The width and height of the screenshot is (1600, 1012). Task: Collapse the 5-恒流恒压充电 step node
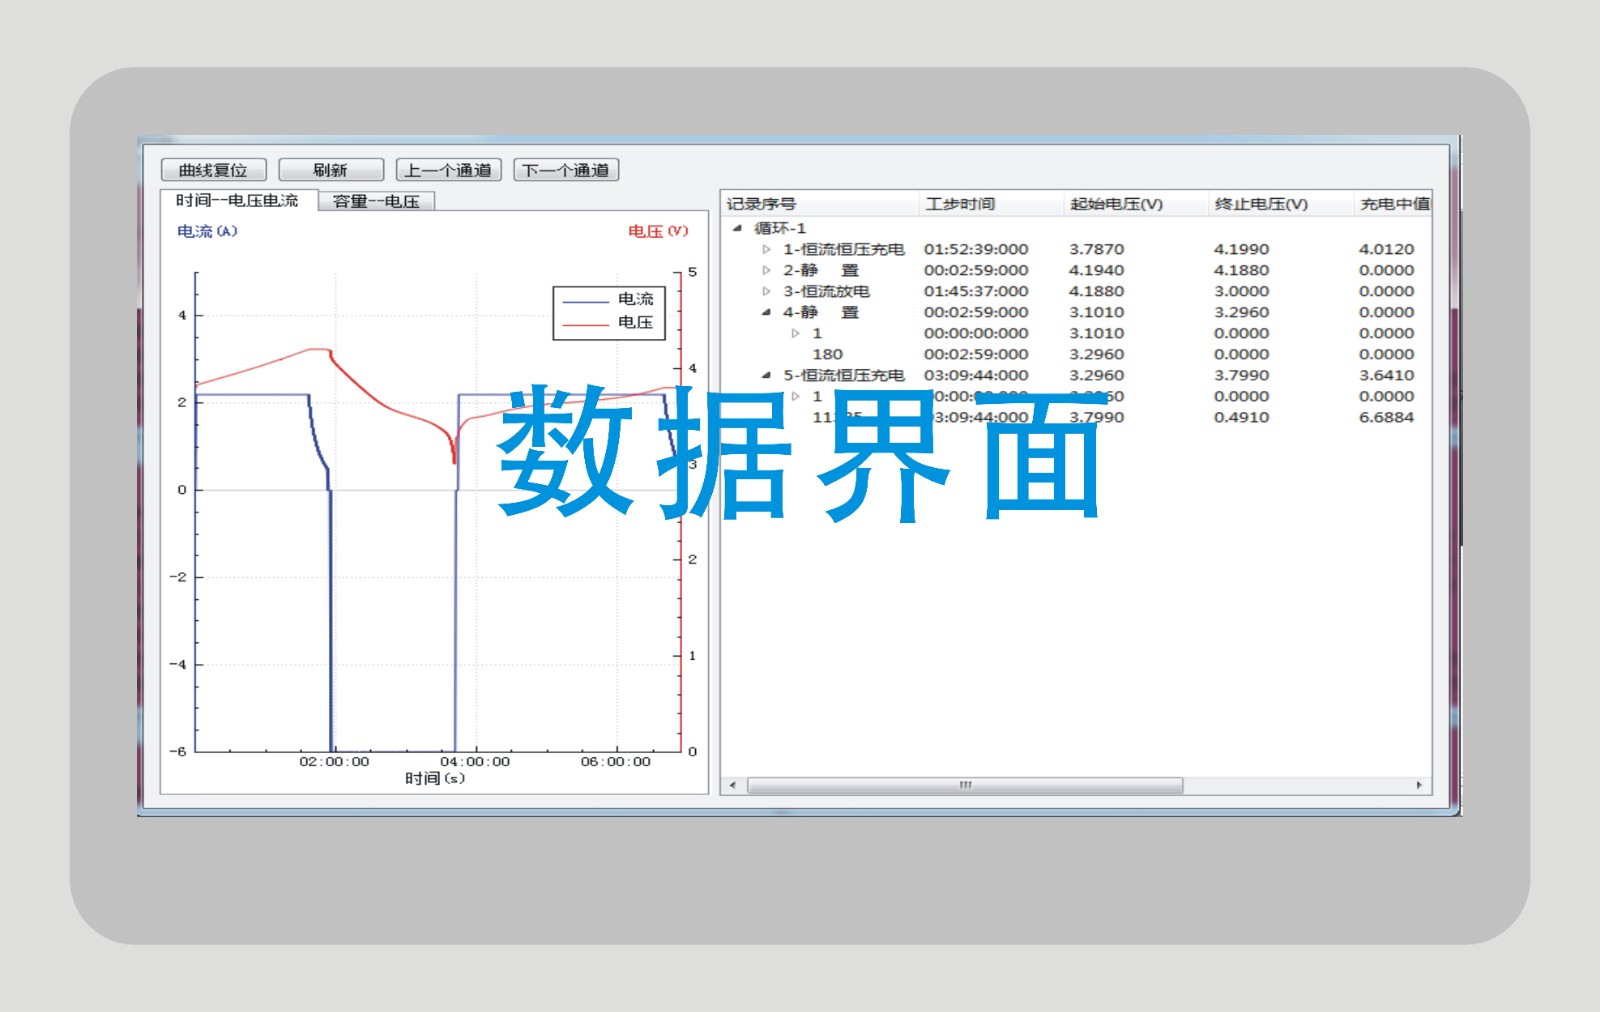click(767, 375)
